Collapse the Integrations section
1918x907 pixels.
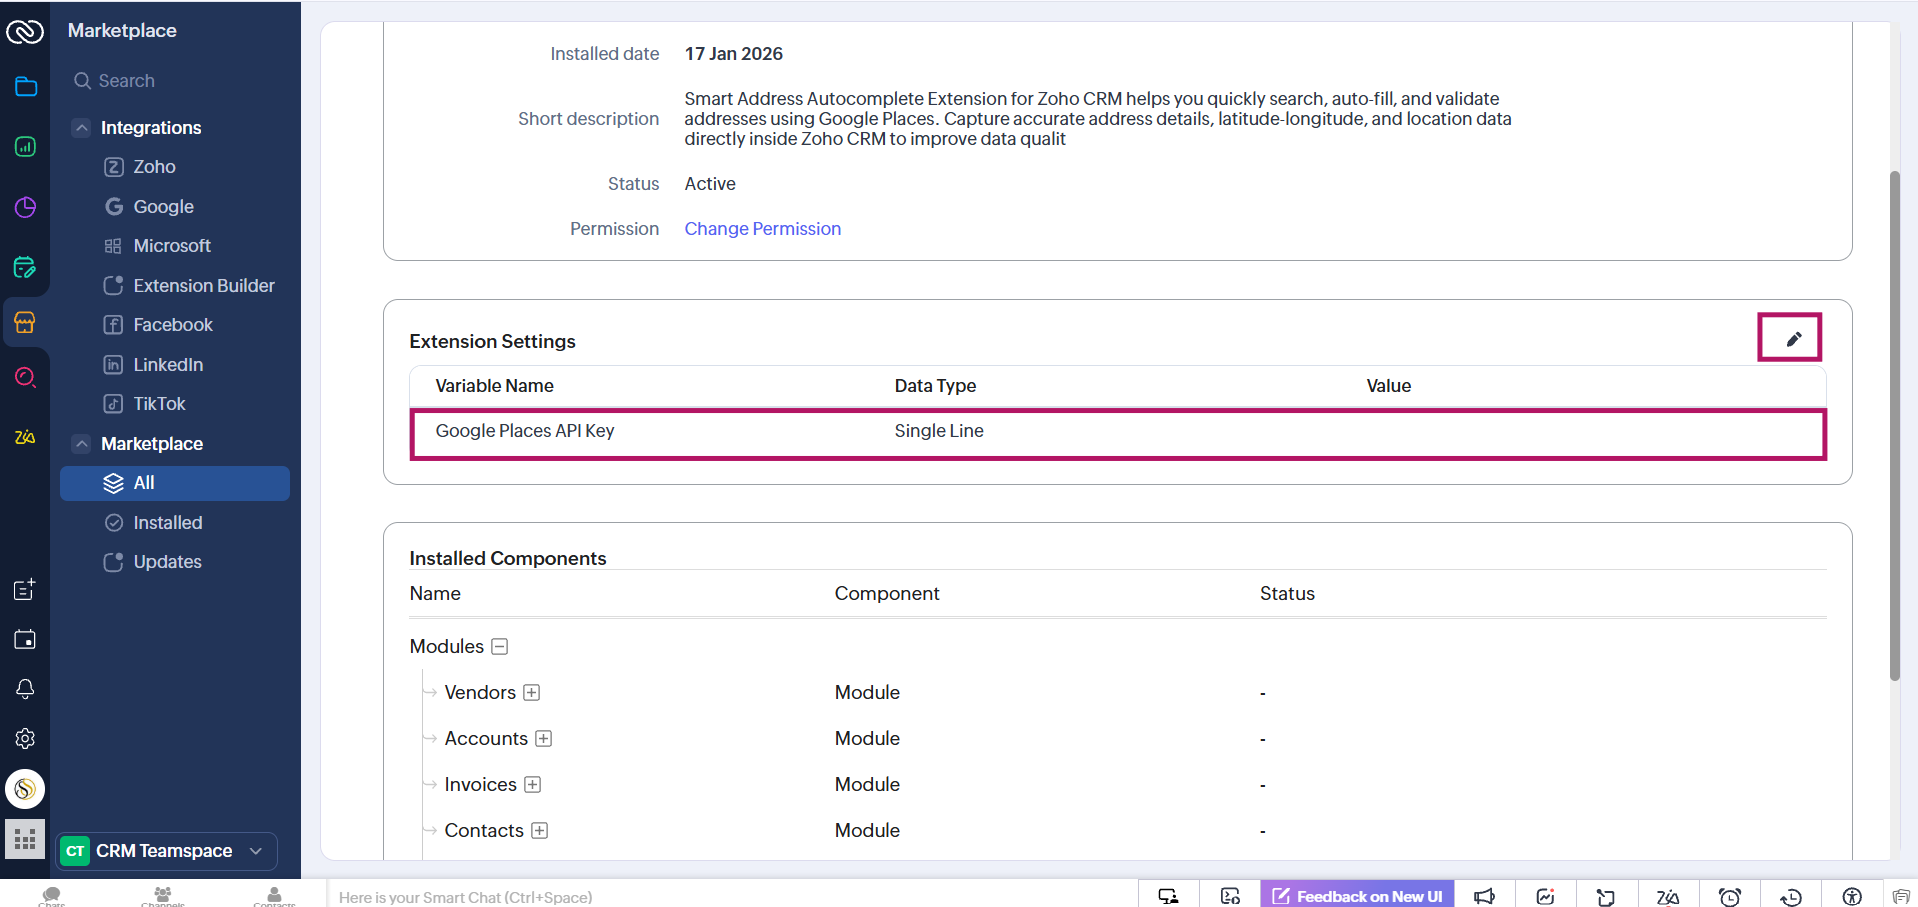(82, 127)
